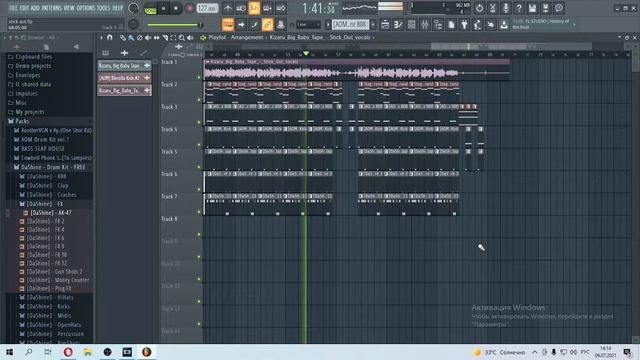Open the Channel rack icon
640x360 pixels.
[x=411, y=25]
